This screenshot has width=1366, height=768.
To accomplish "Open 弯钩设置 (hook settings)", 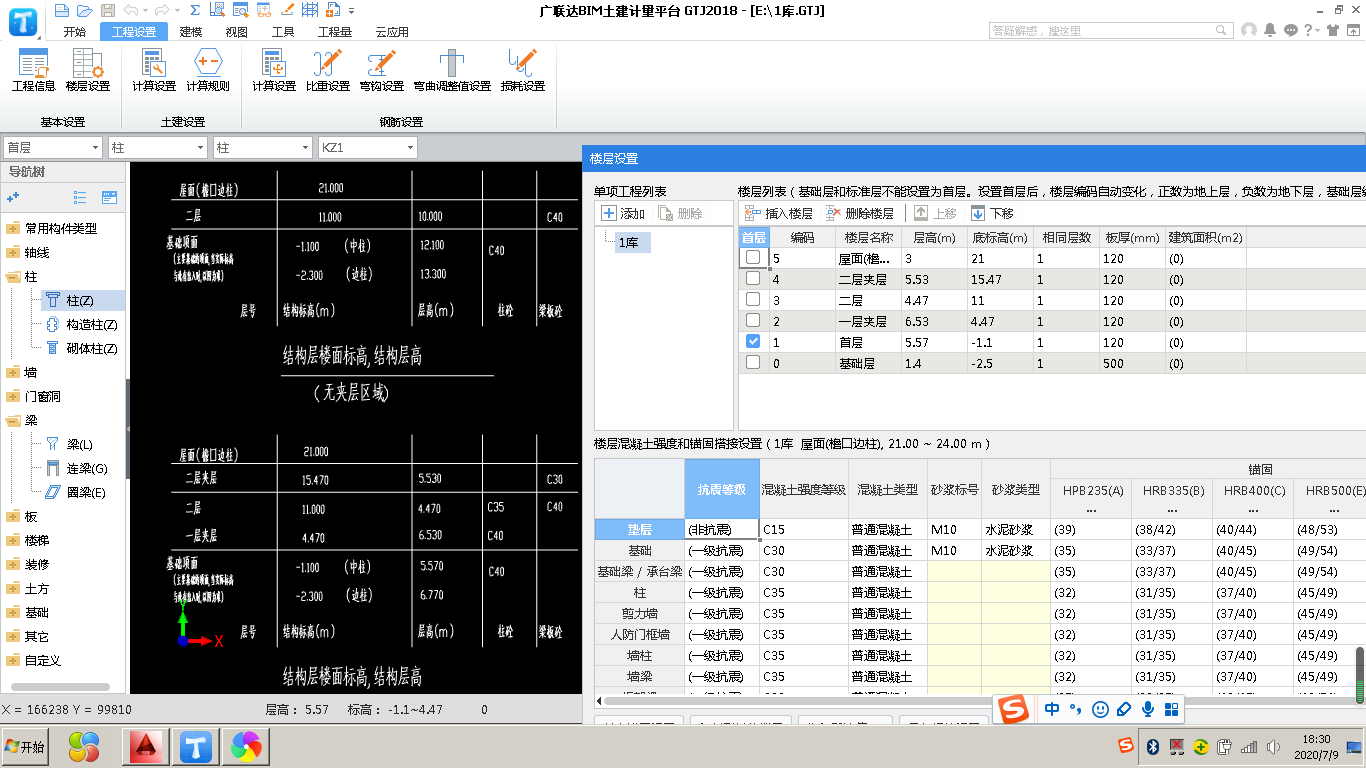I will (x=381, y=71).
